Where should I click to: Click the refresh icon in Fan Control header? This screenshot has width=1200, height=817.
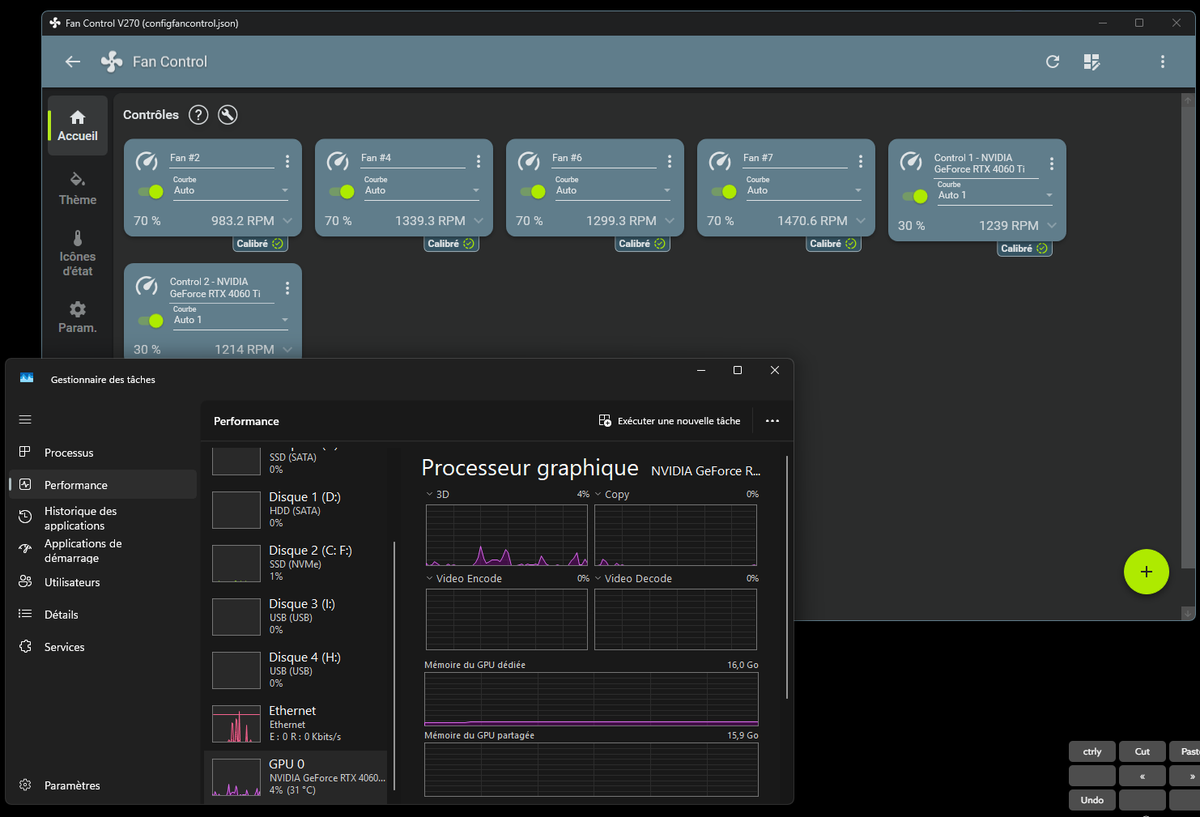(x=1052, y=62)
